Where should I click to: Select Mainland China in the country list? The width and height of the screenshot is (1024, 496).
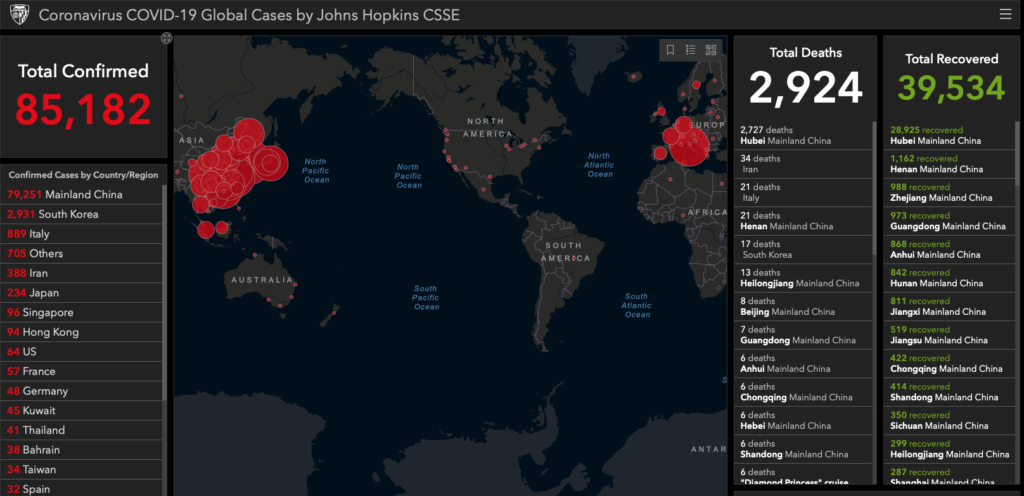click(65, 194)
